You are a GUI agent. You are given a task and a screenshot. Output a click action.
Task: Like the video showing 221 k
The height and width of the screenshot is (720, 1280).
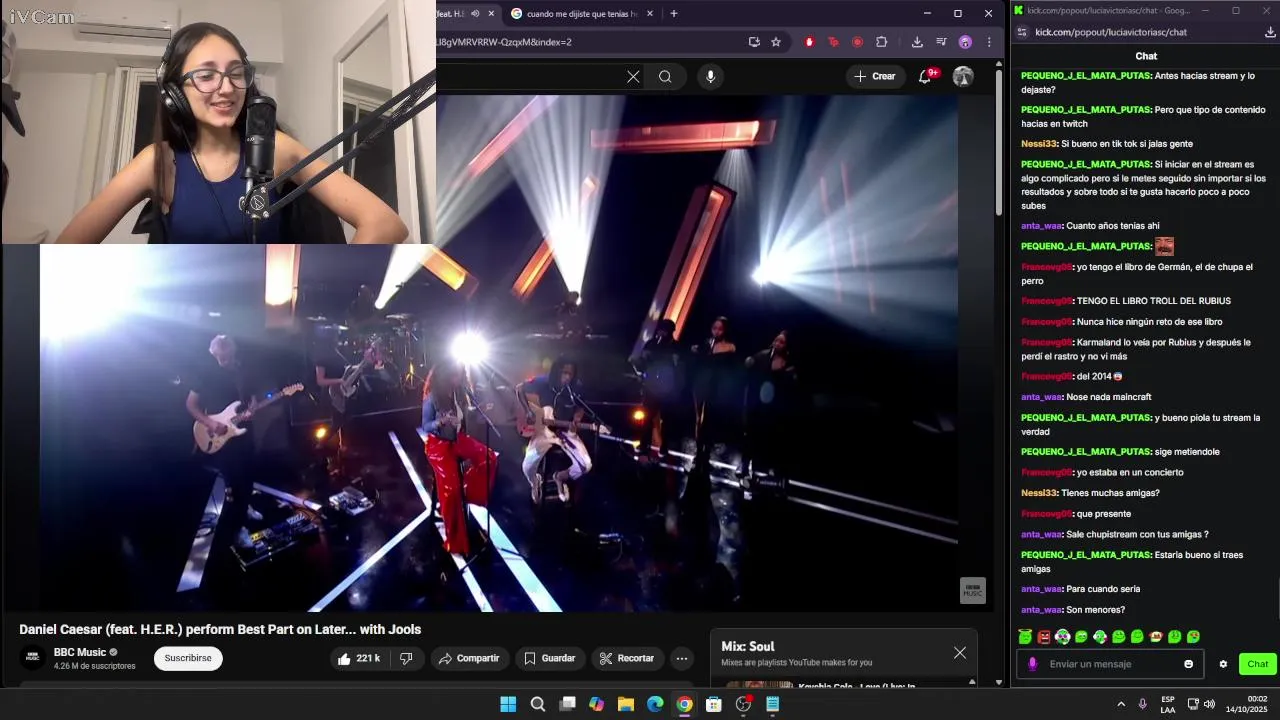[358, 658]
